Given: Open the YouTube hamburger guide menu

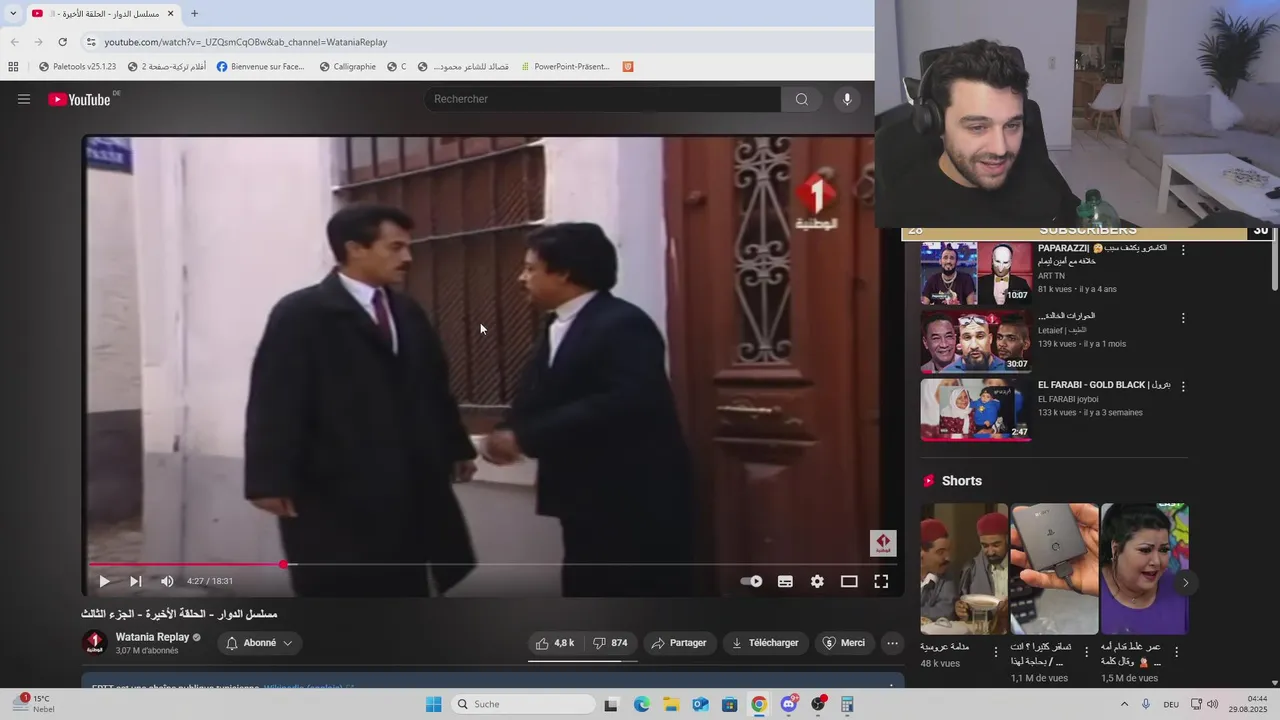Looking at the screenshot, I should tap(24, 99).
